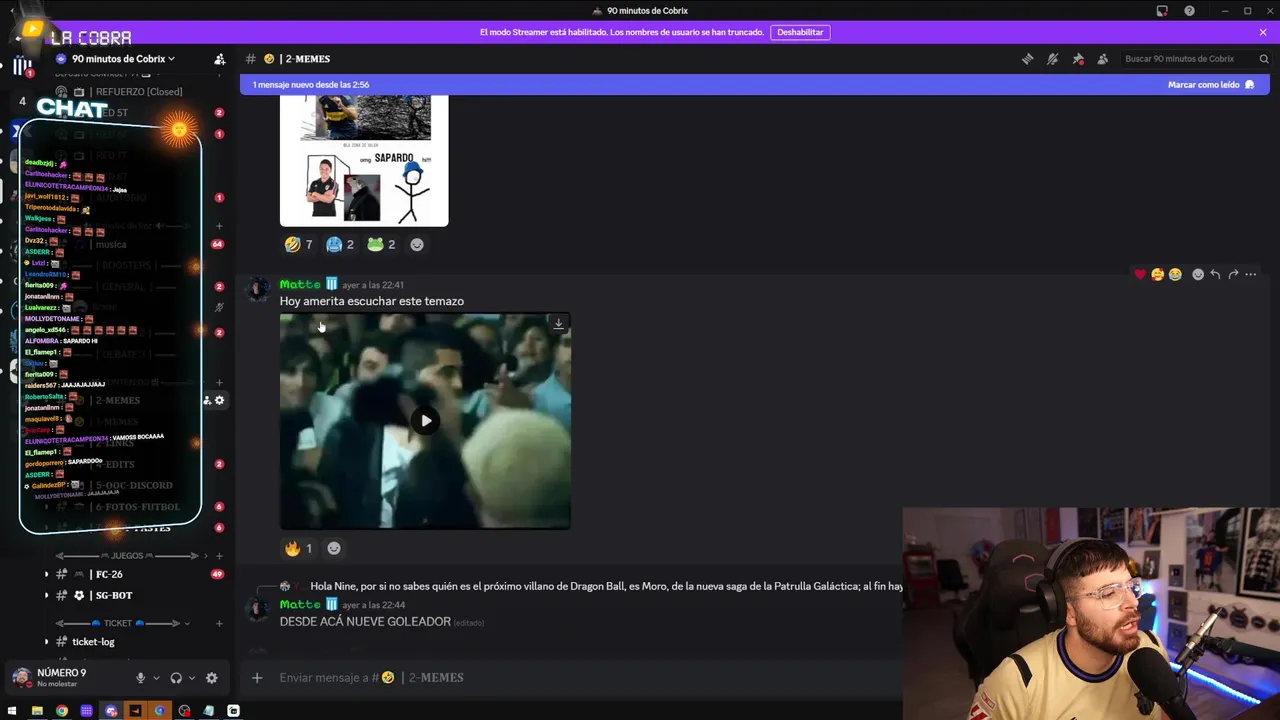Forward Matte's message
Viewport: 1280px width, 720px height.
[x=1233, y=274]
